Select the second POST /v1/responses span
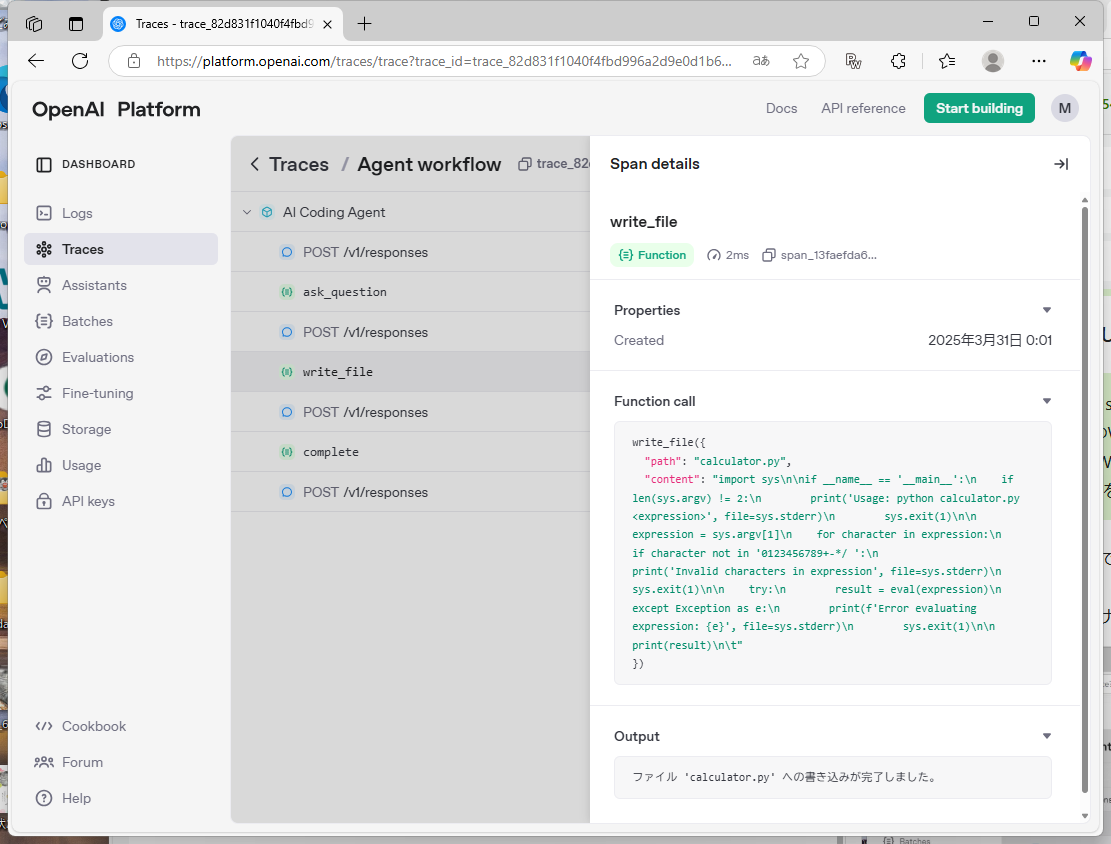Image resolution: width=1111 pixels, height=844 pixels. pos(410,332)
